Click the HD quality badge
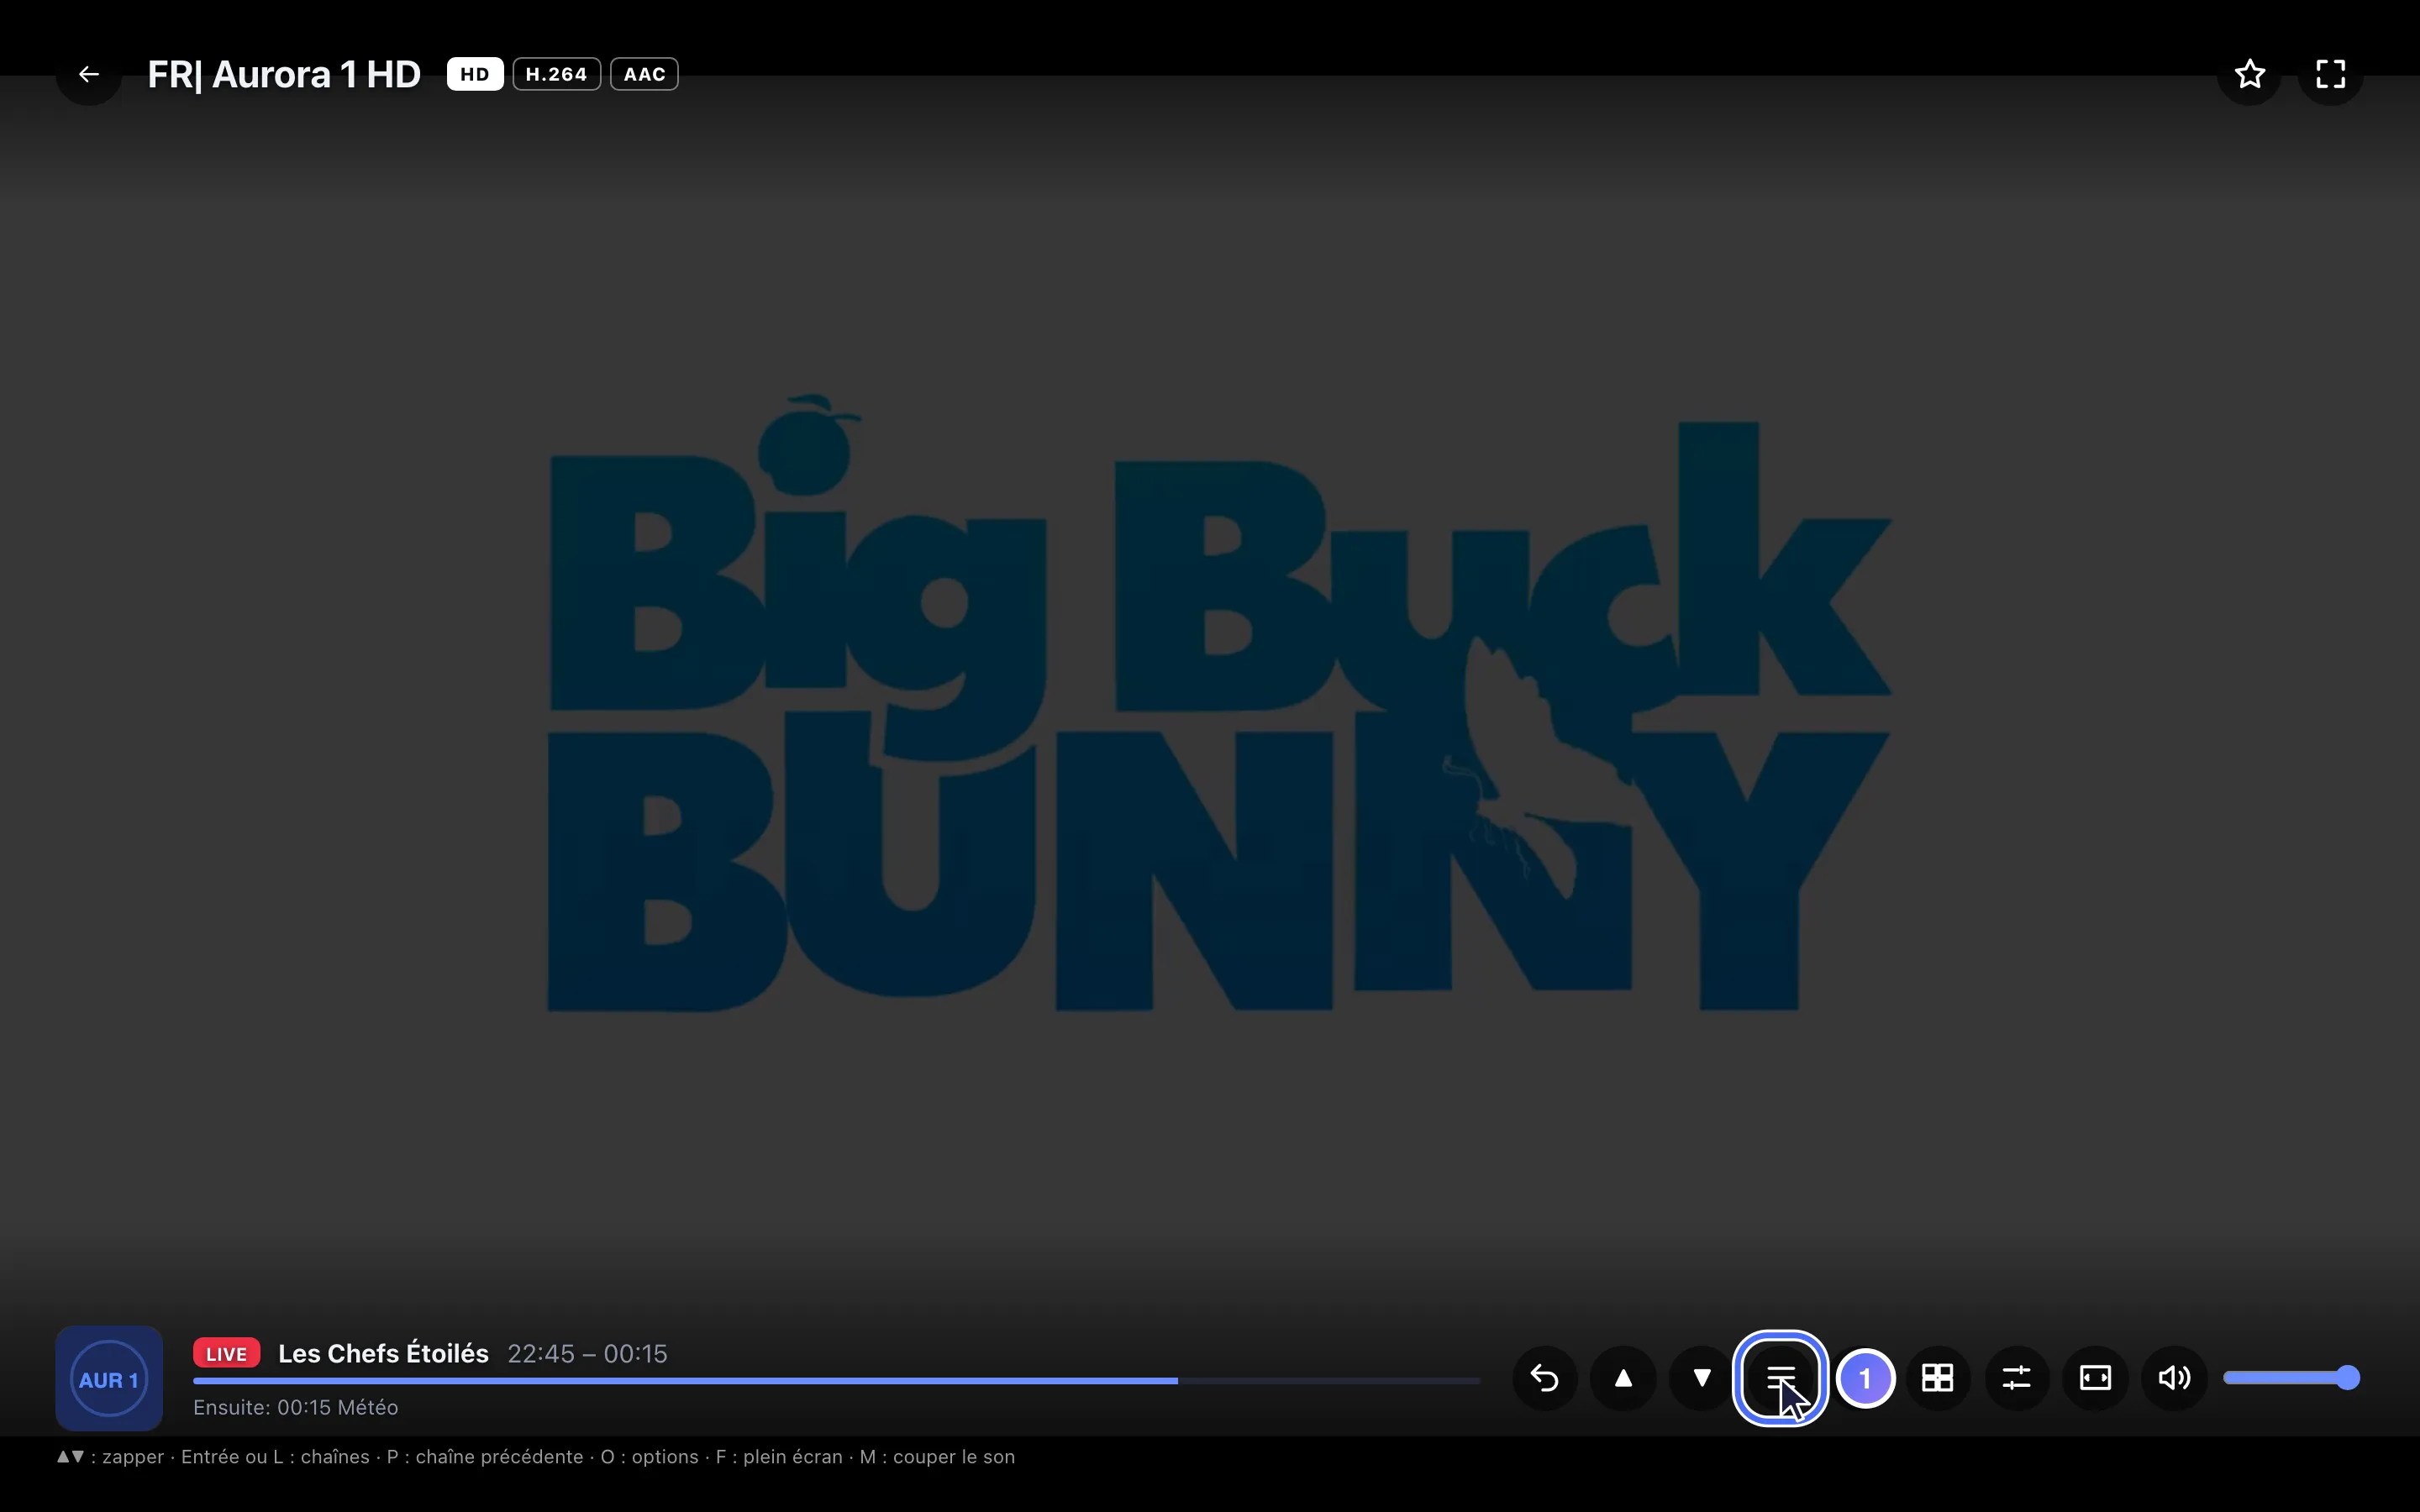The height and width of the screenshot is (1512, 2420). [x=475, y=74]
